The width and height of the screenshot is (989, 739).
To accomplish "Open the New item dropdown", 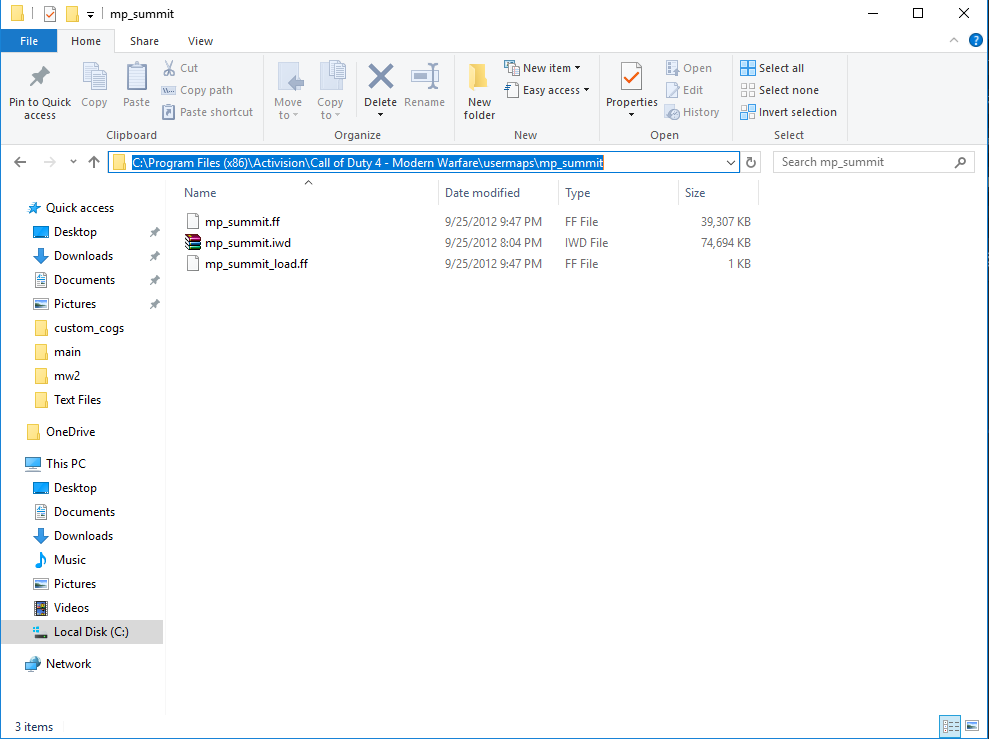I will click(x=542, y=68).
